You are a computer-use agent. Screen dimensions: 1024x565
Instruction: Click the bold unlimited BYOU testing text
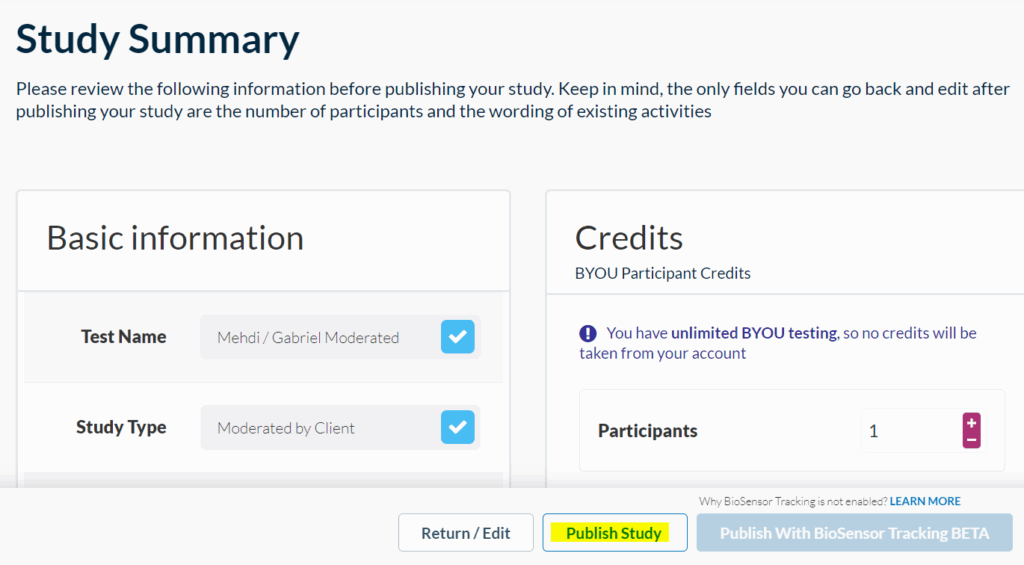(x=753, y=333)
